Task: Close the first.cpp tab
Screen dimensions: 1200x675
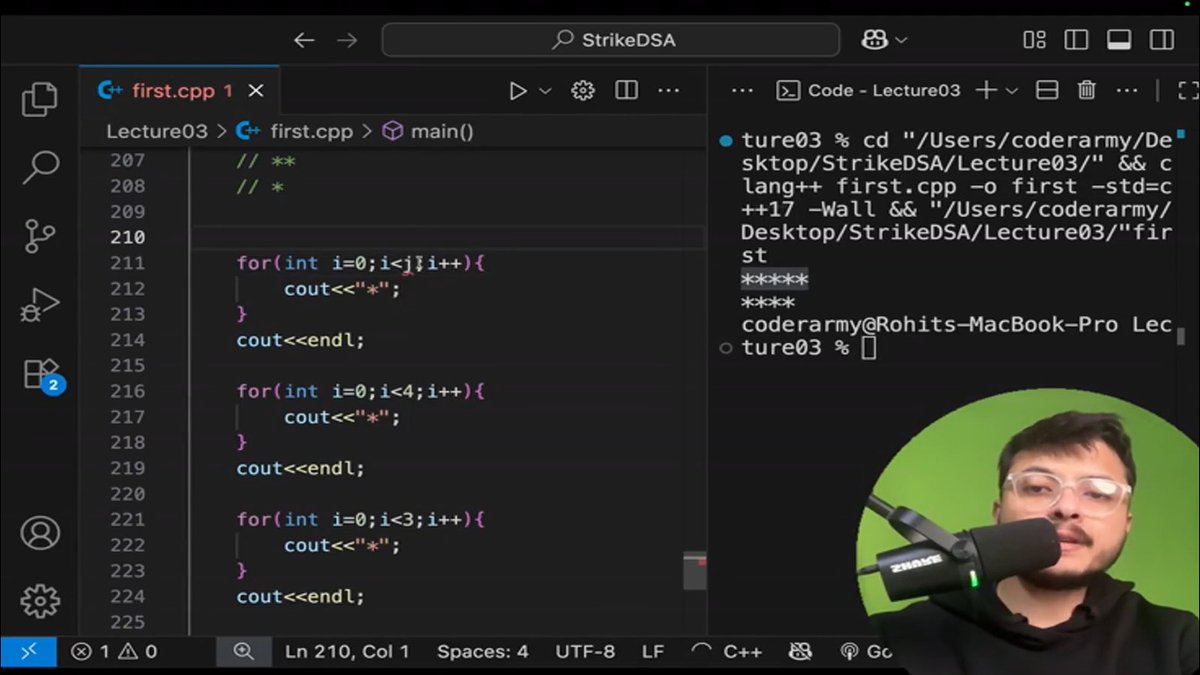Action: [x=256, y=91]
